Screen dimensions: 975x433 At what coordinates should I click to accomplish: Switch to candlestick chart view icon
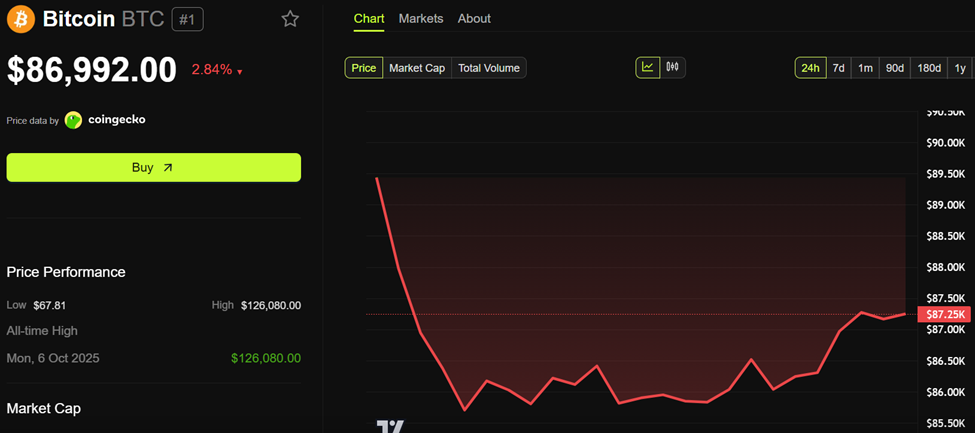pos(673,67)
